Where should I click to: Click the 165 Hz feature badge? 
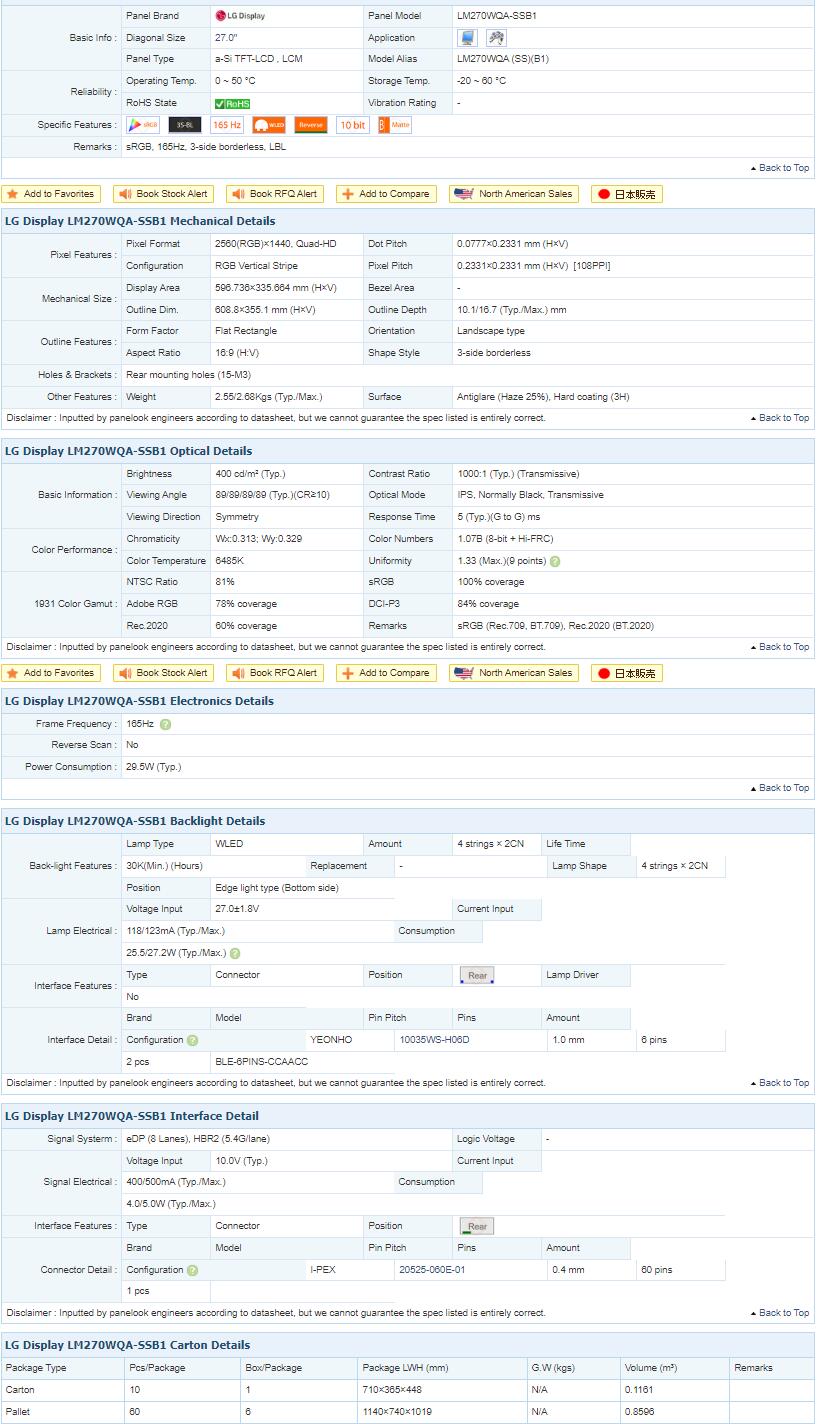227,125
